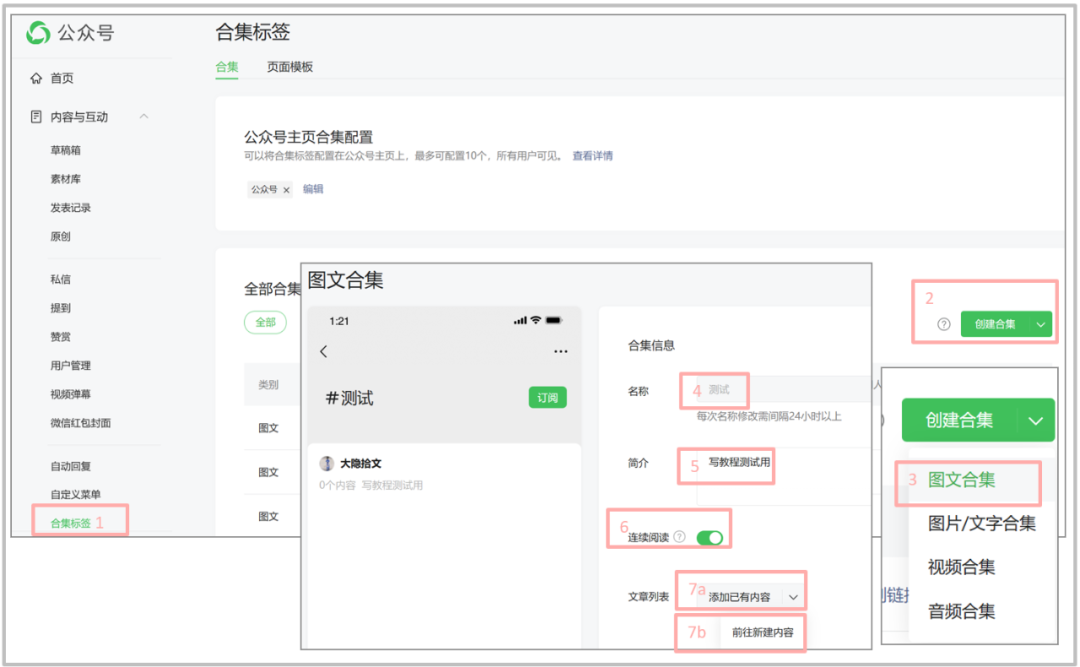Viewport: 1080px width, 667px height.
Task: Tap the three-dot more icon in phone preview
Action: point(560,352)
